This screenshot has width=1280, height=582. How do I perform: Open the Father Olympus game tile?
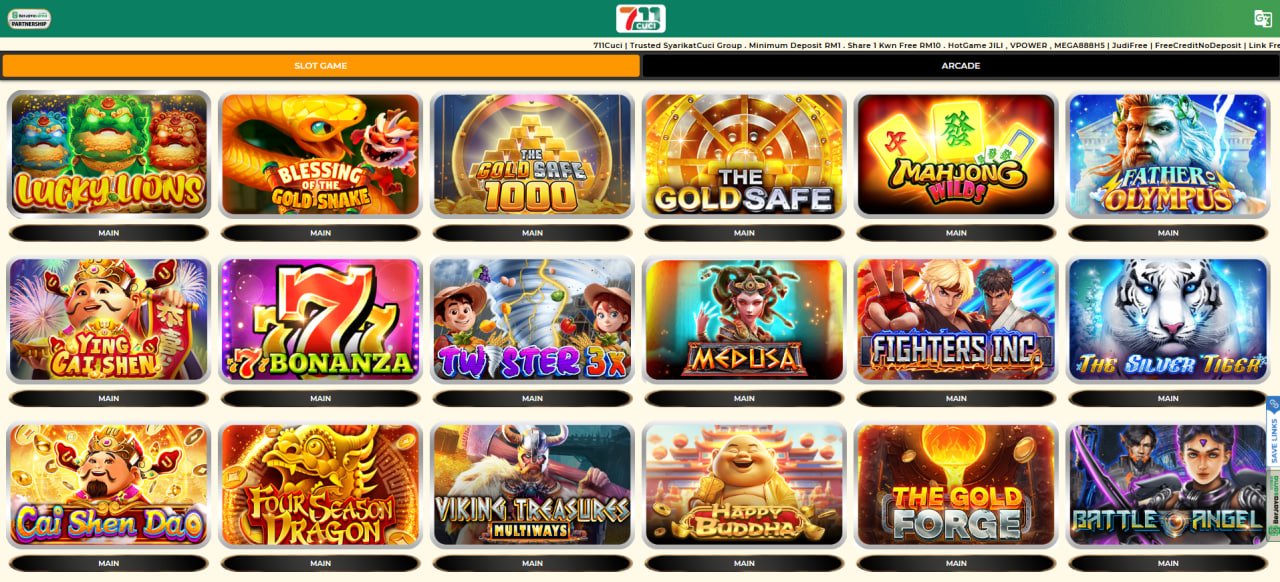pos(1168,154)
